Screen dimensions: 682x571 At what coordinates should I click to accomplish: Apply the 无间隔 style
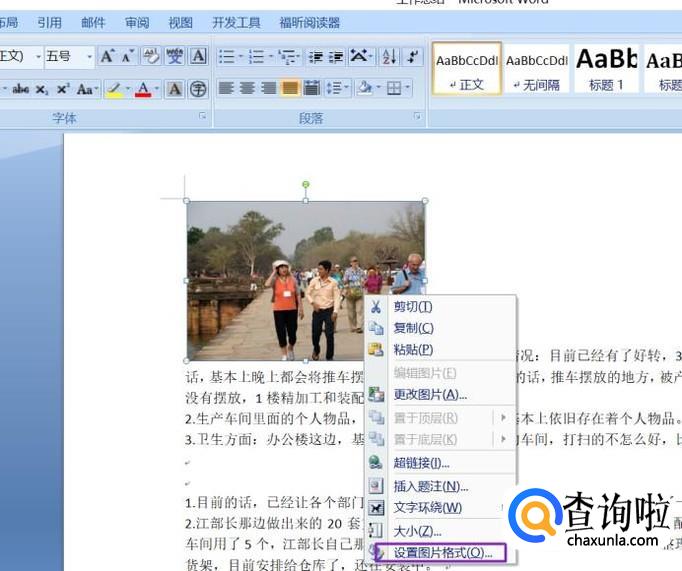(x=537, y=69)
